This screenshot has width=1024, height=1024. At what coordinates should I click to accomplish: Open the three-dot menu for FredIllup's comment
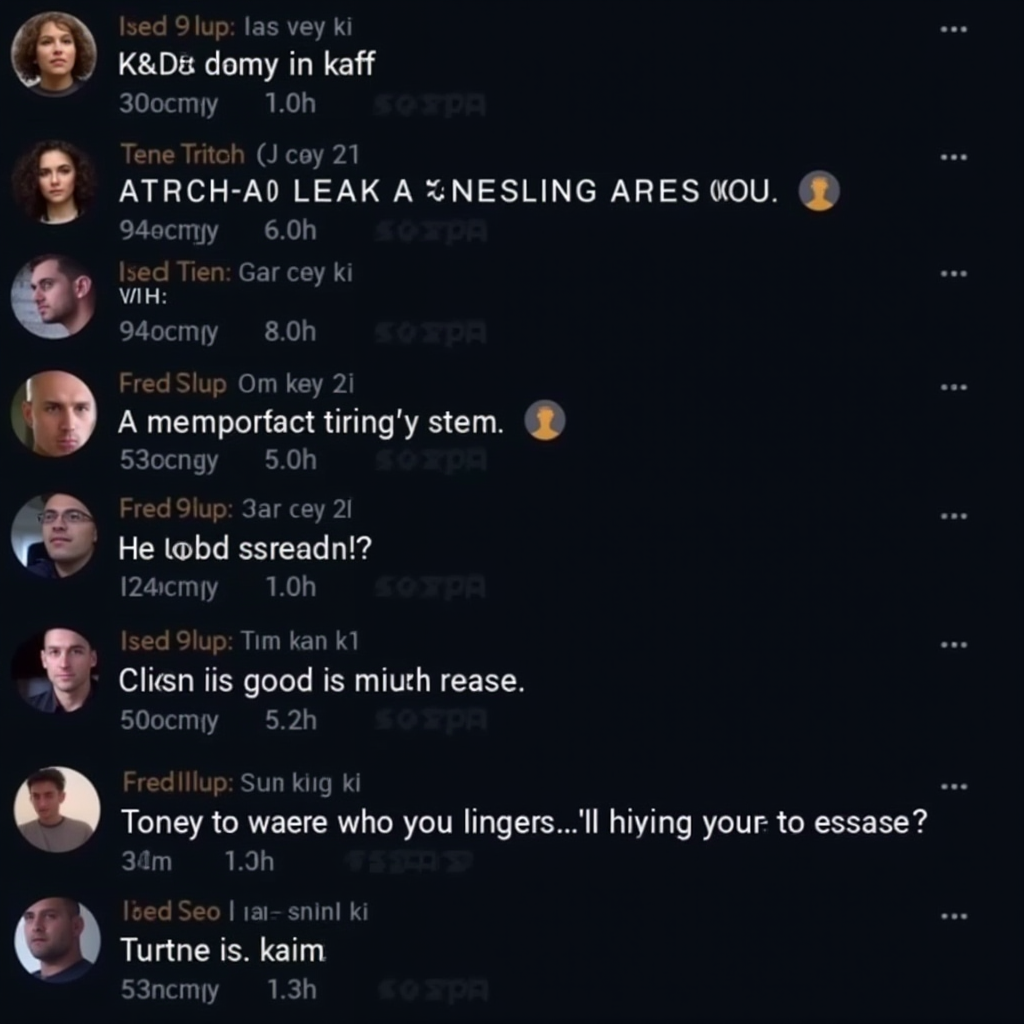point(954,787)
